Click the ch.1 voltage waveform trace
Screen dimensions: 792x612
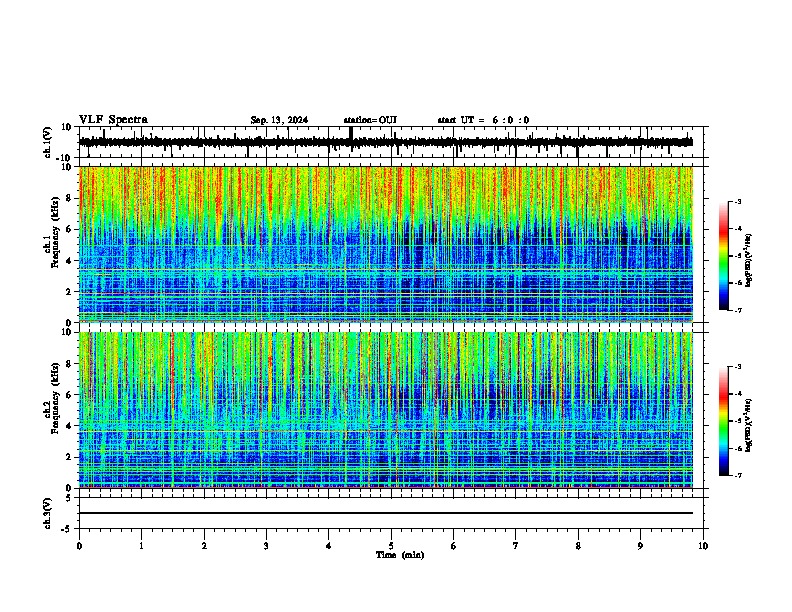(x=386, y=142)
